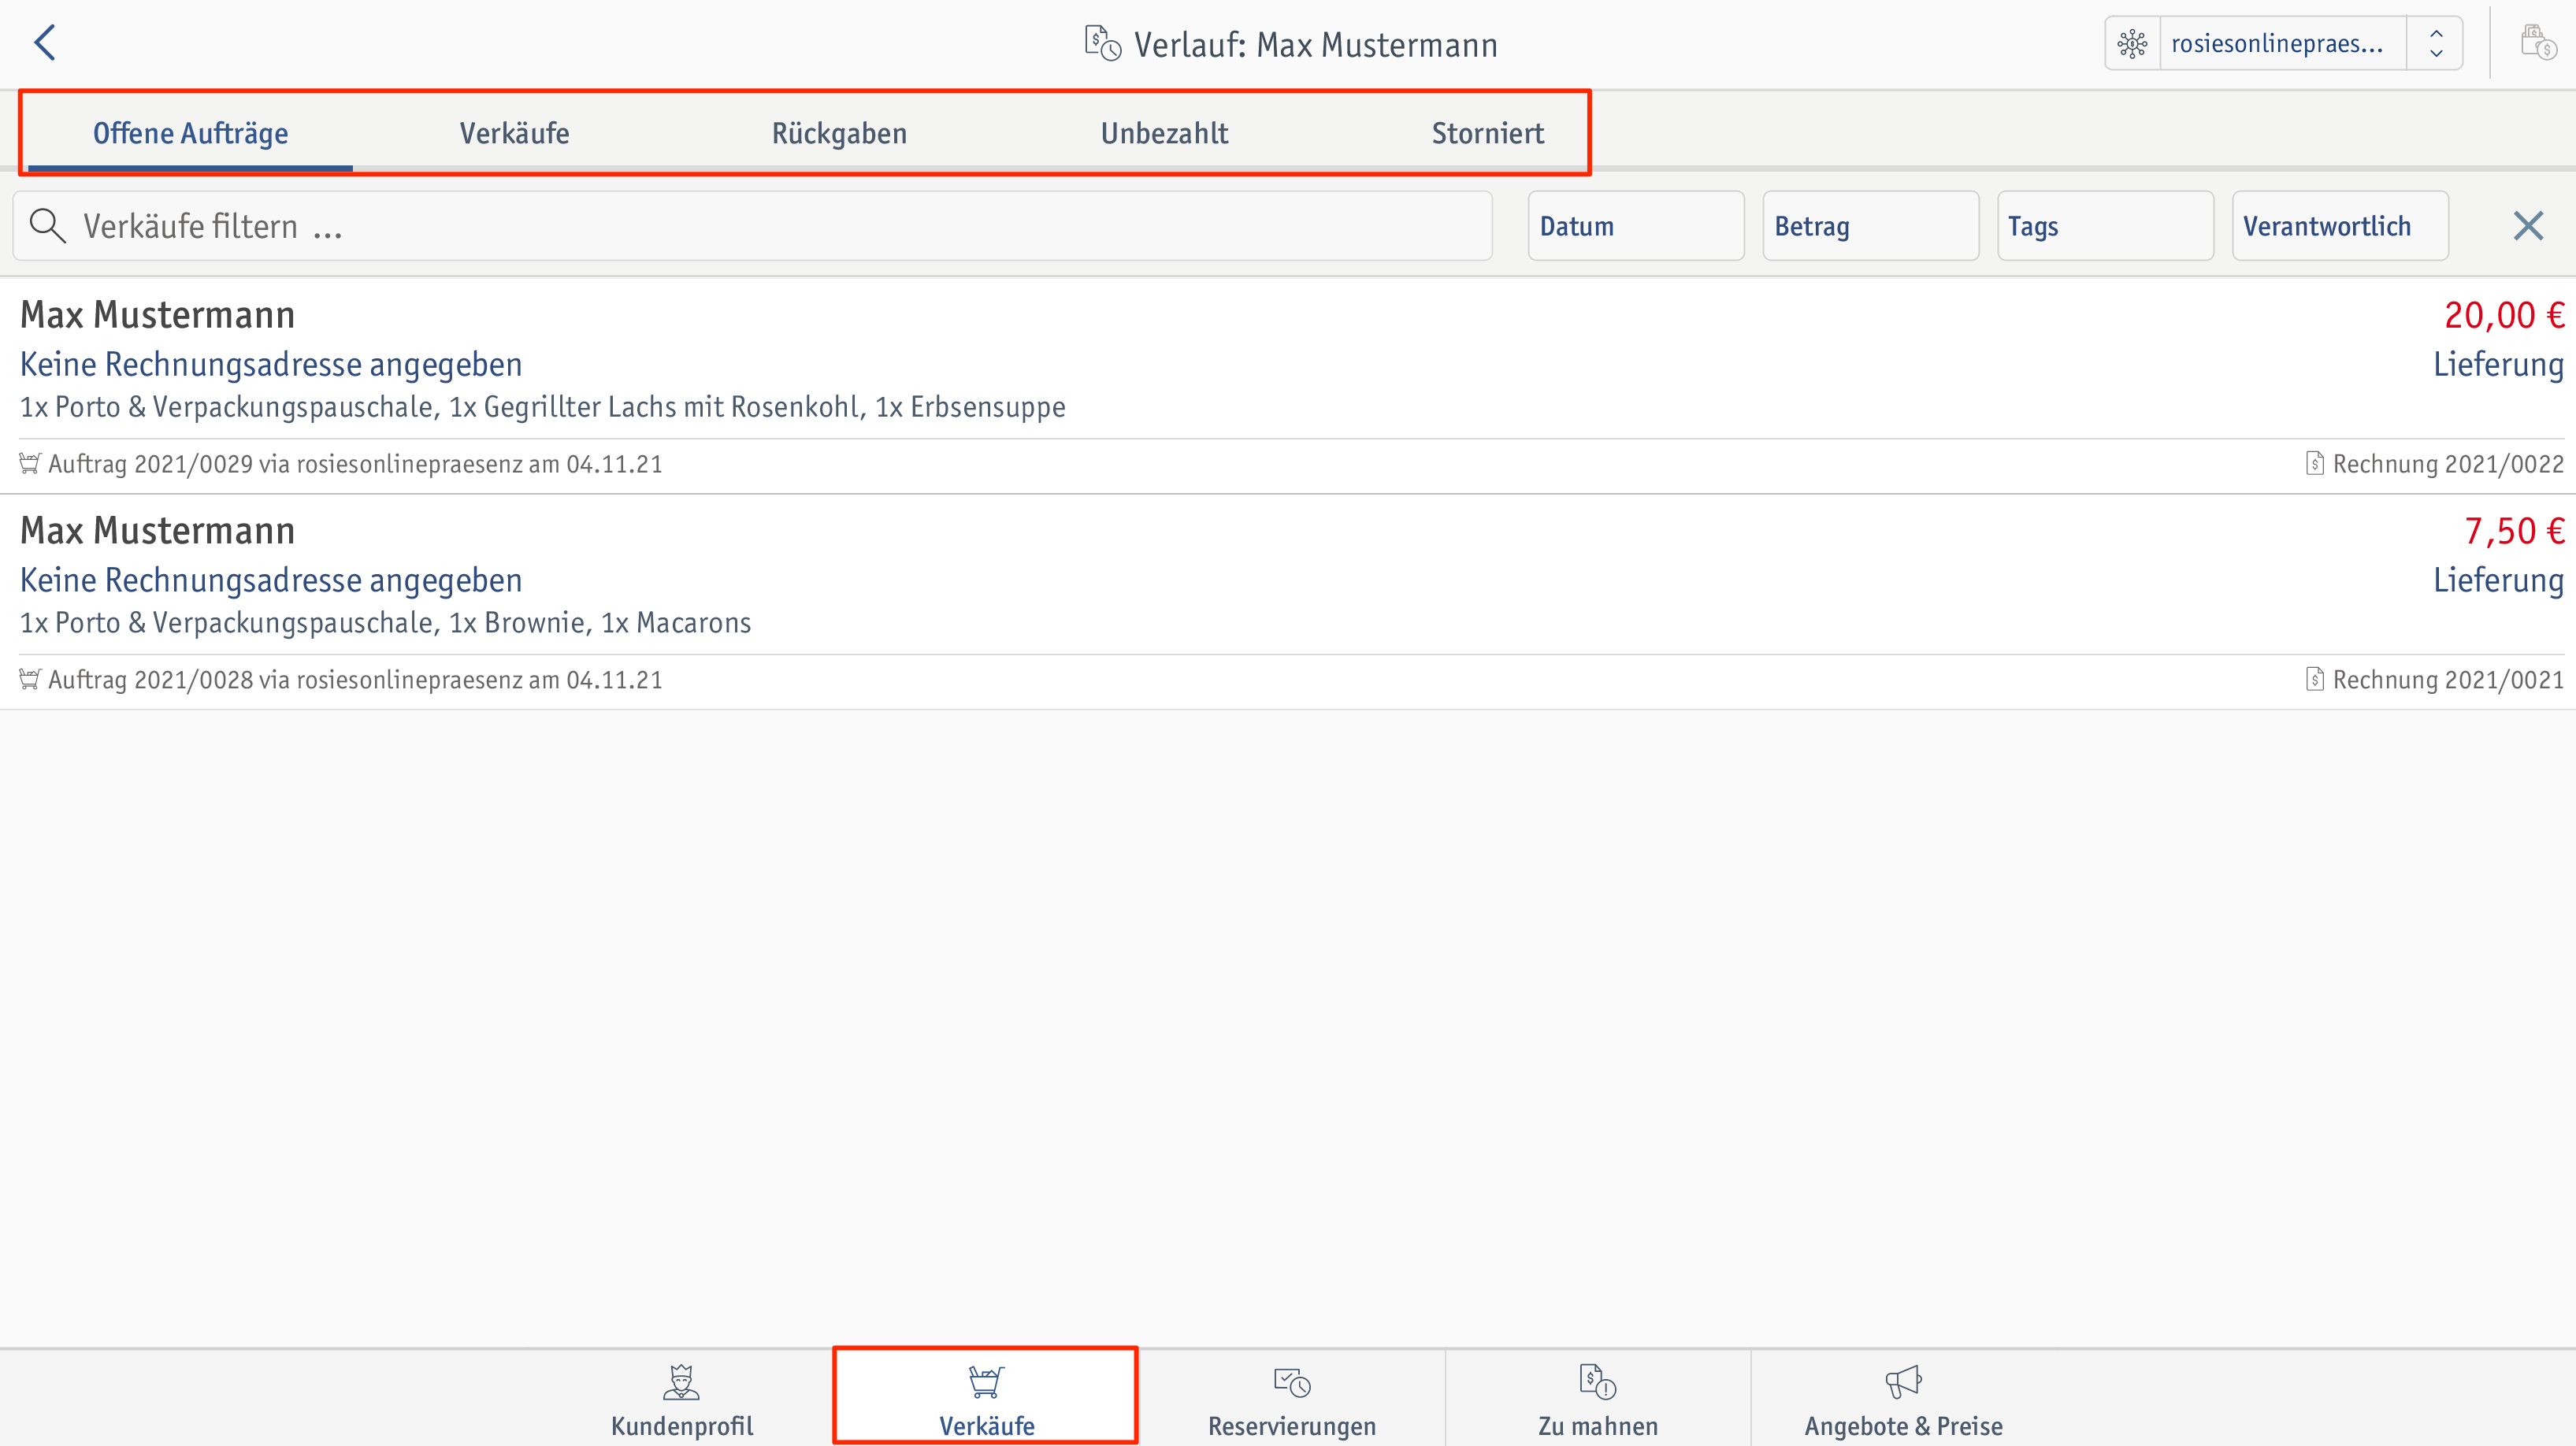This screenshot has width=2576, height=1446.
Task: Open the 7,50 € Max Mustermann order
Action: 1288,602
